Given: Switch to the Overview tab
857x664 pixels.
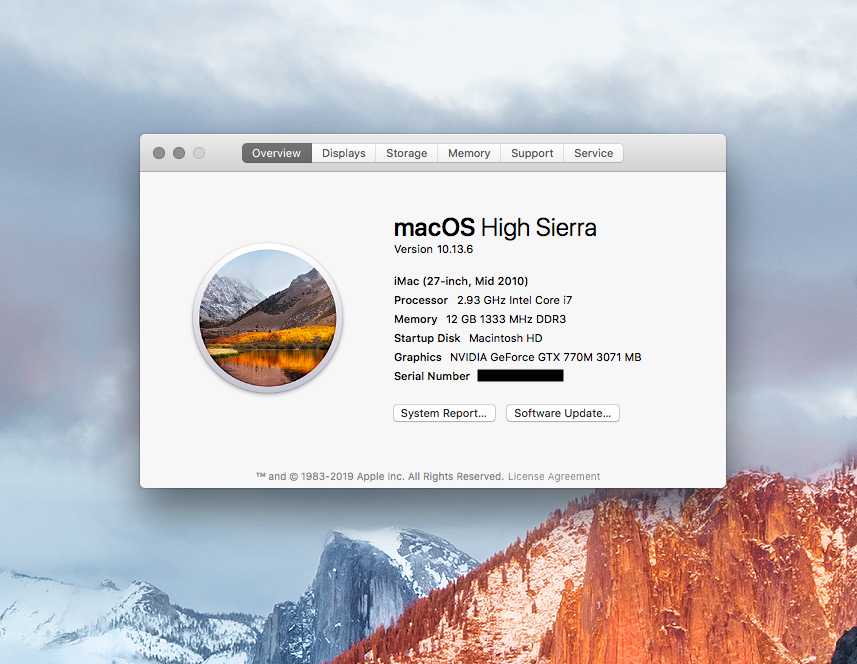Looking at the screenshot, I should (277, 153).
